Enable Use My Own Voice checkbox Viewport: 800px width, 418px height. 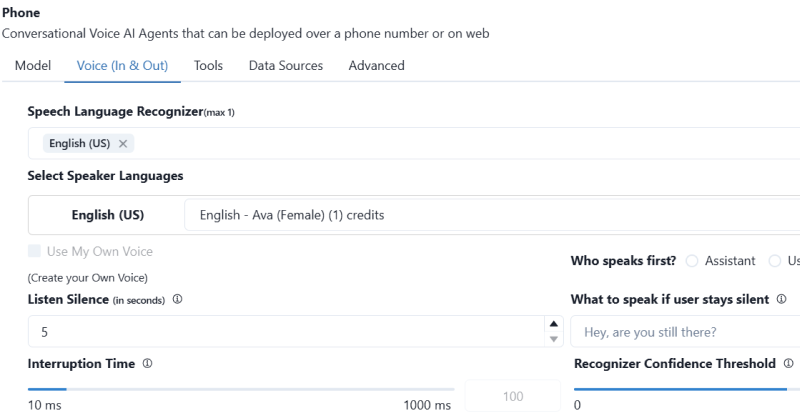click(35, 252)
